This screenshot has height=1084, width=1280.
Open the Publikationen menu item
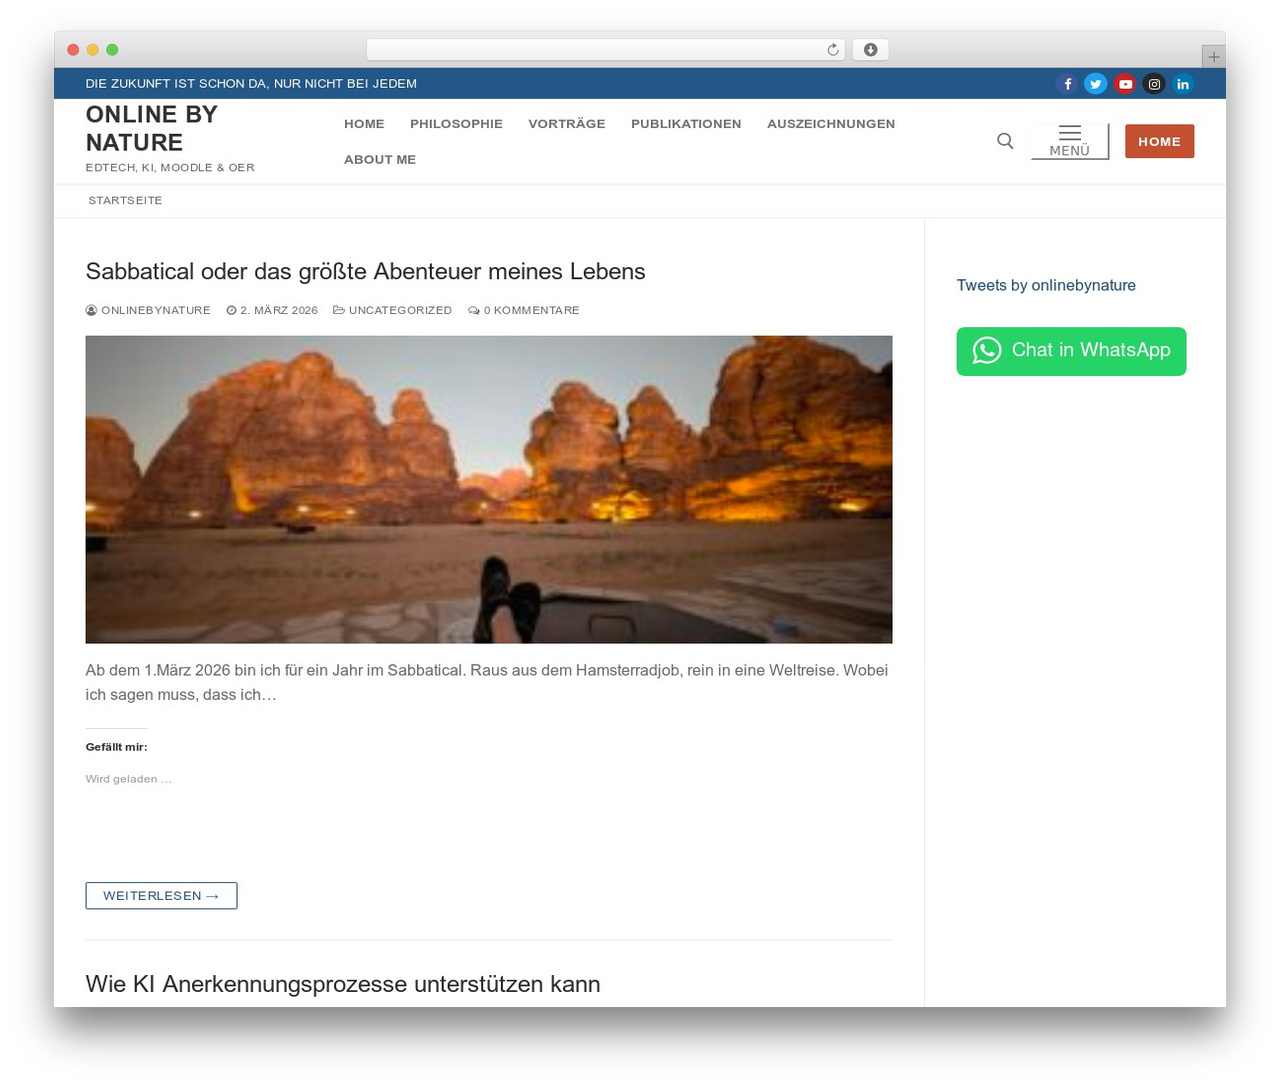686,124
